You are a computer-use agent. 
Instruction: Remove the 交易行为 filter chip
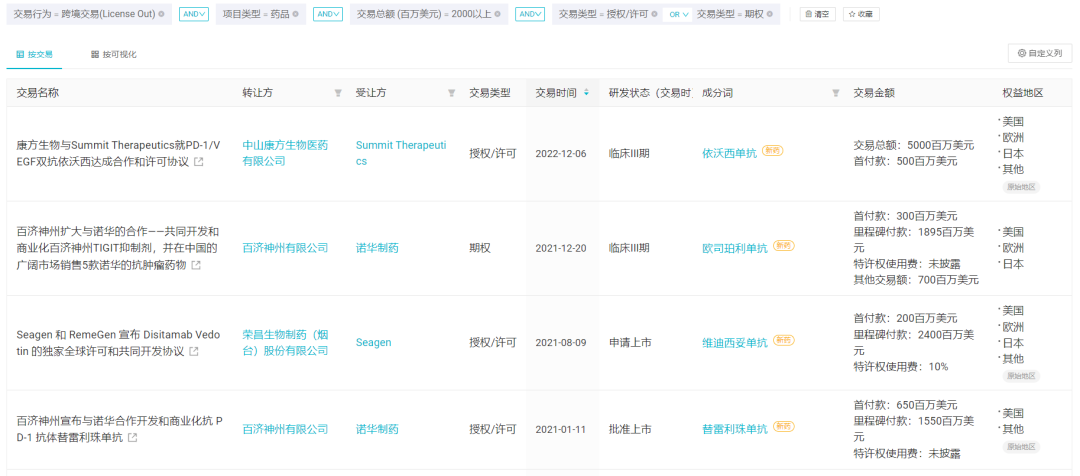(x=161, y=14)
